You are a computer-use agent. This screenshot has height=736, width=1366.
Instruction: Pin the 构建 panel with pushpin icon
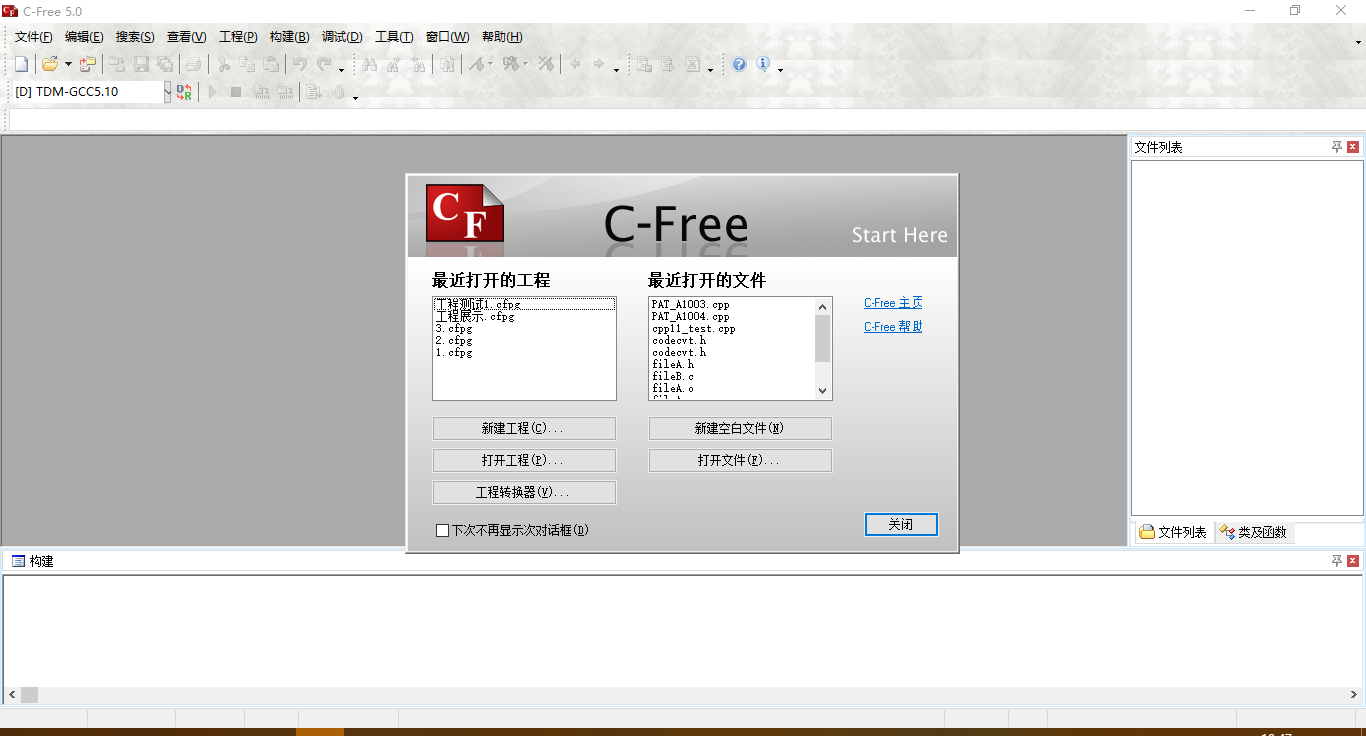pos(1336,561)
